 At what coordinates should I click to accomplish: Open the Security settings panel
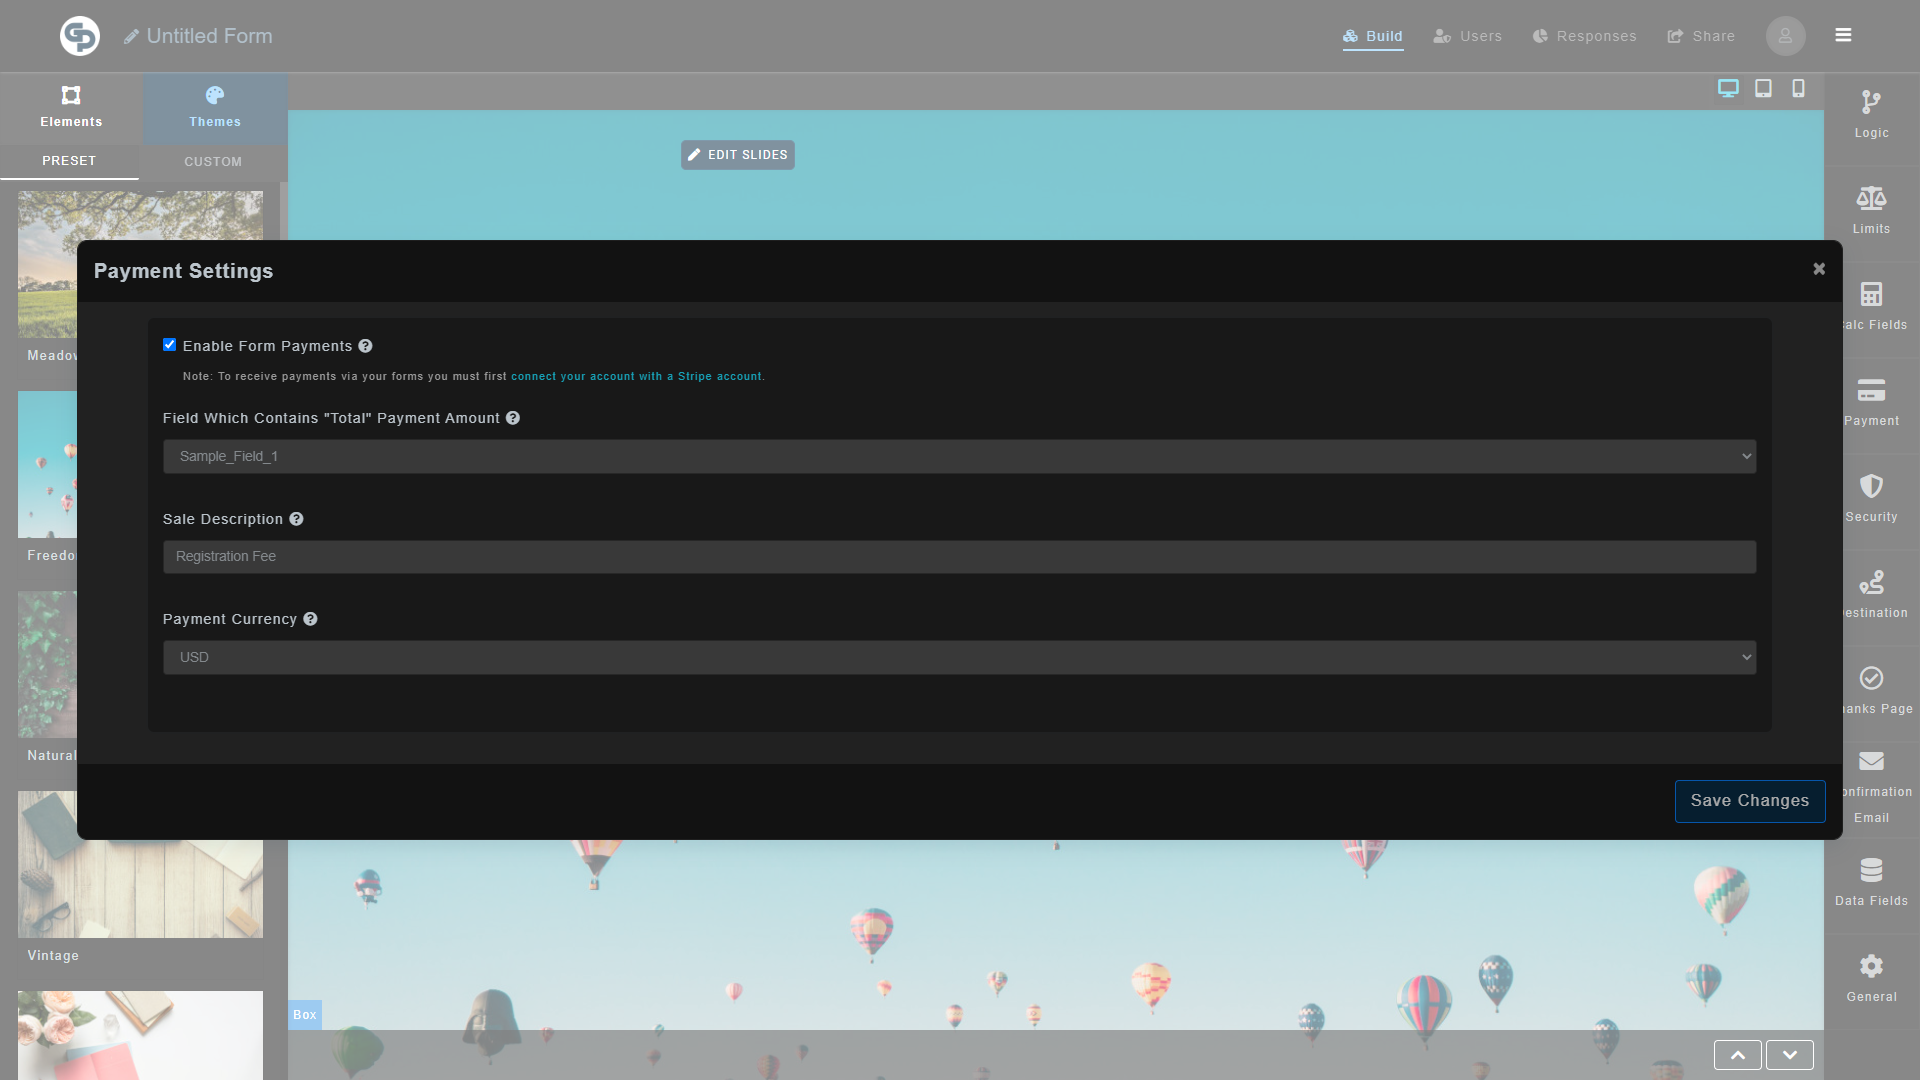(1871, 497)
